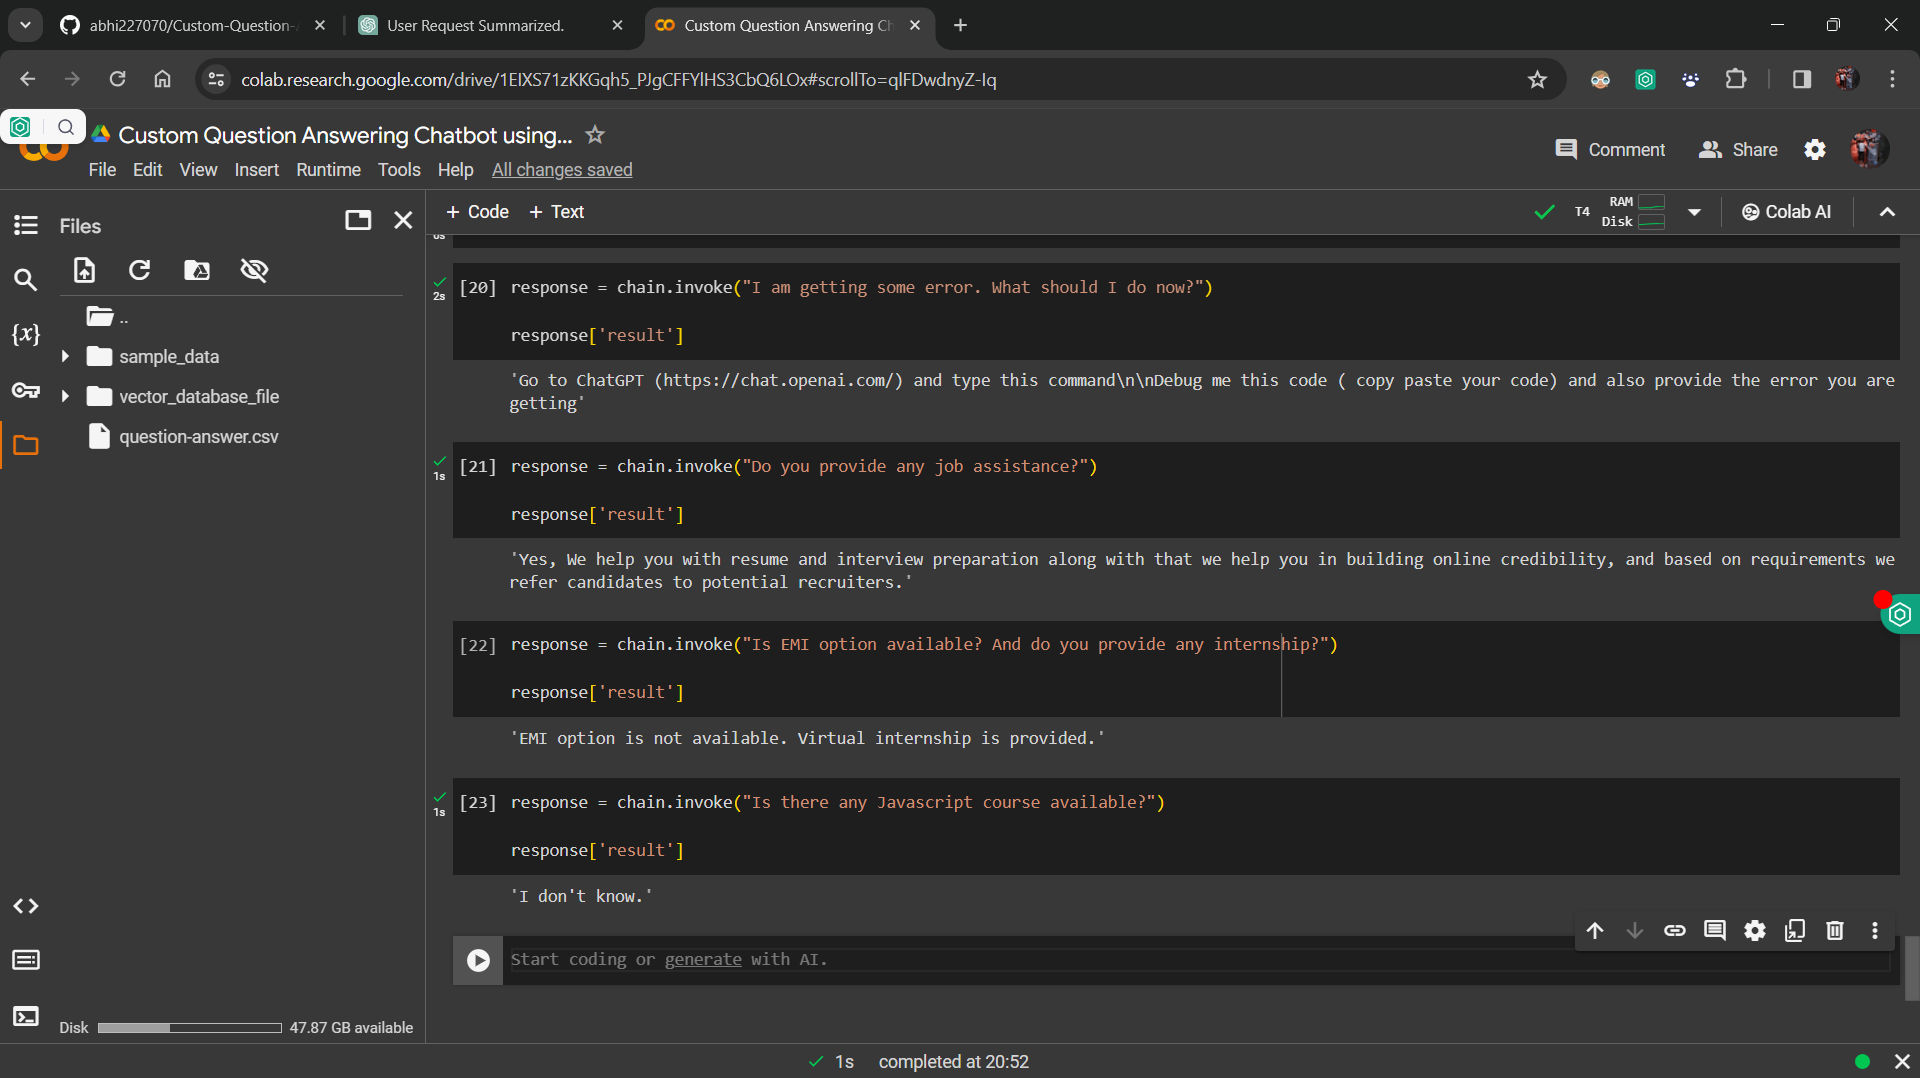Click the upload file icon in Files panel
This screenshot has width=1920, height=1078.
(x=85, y=270)
